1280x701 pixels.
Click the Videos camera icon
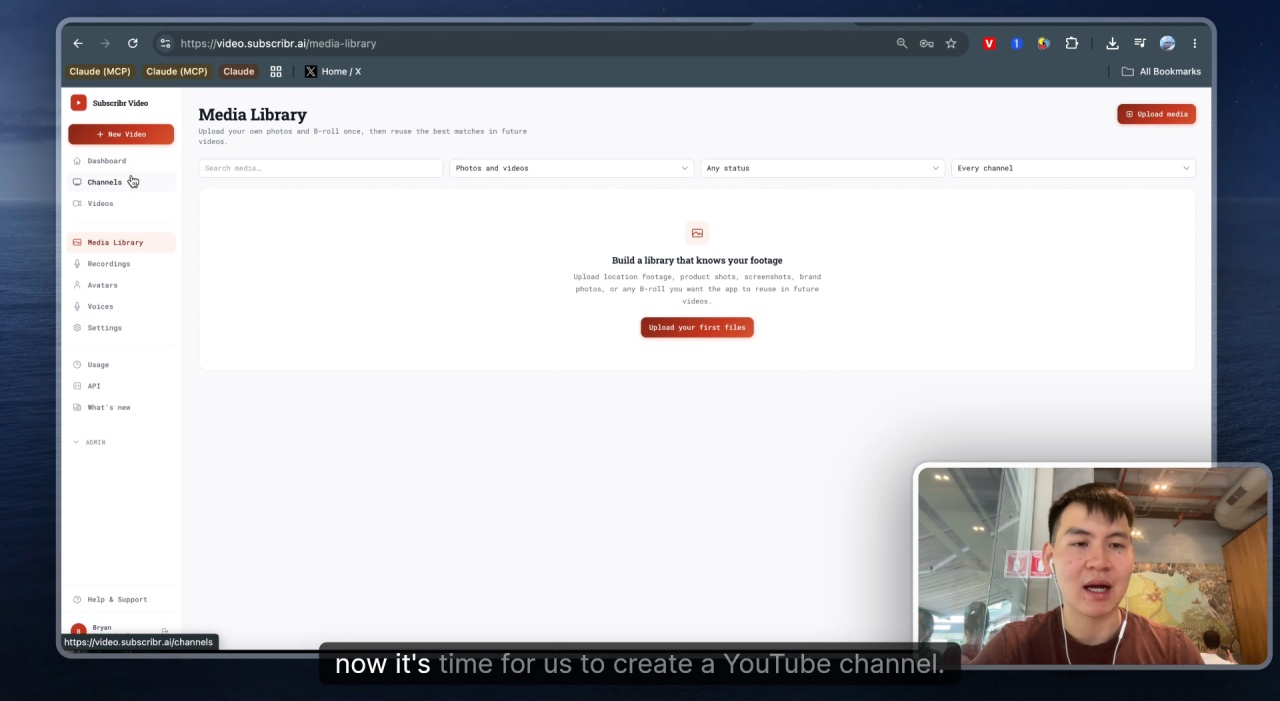[x=77, y=204]
